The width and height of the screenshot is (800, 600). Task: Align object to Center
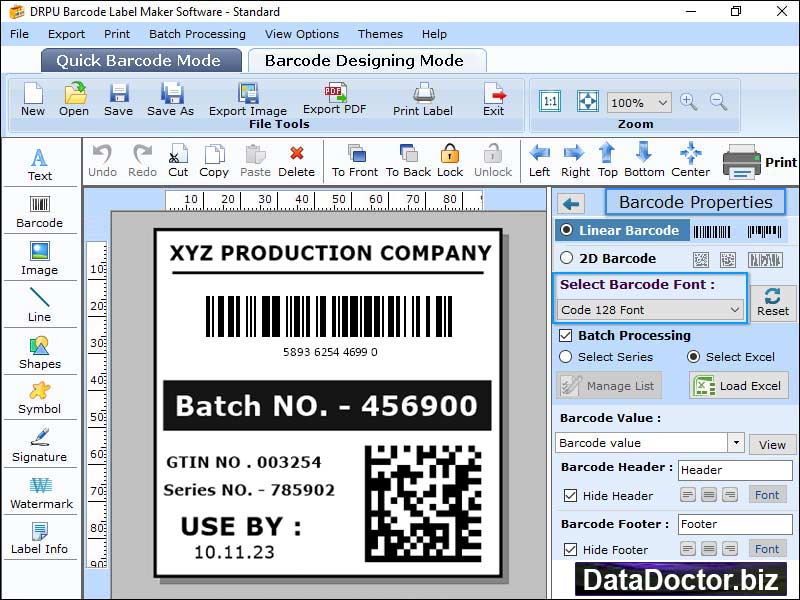(x=690, y=160)
